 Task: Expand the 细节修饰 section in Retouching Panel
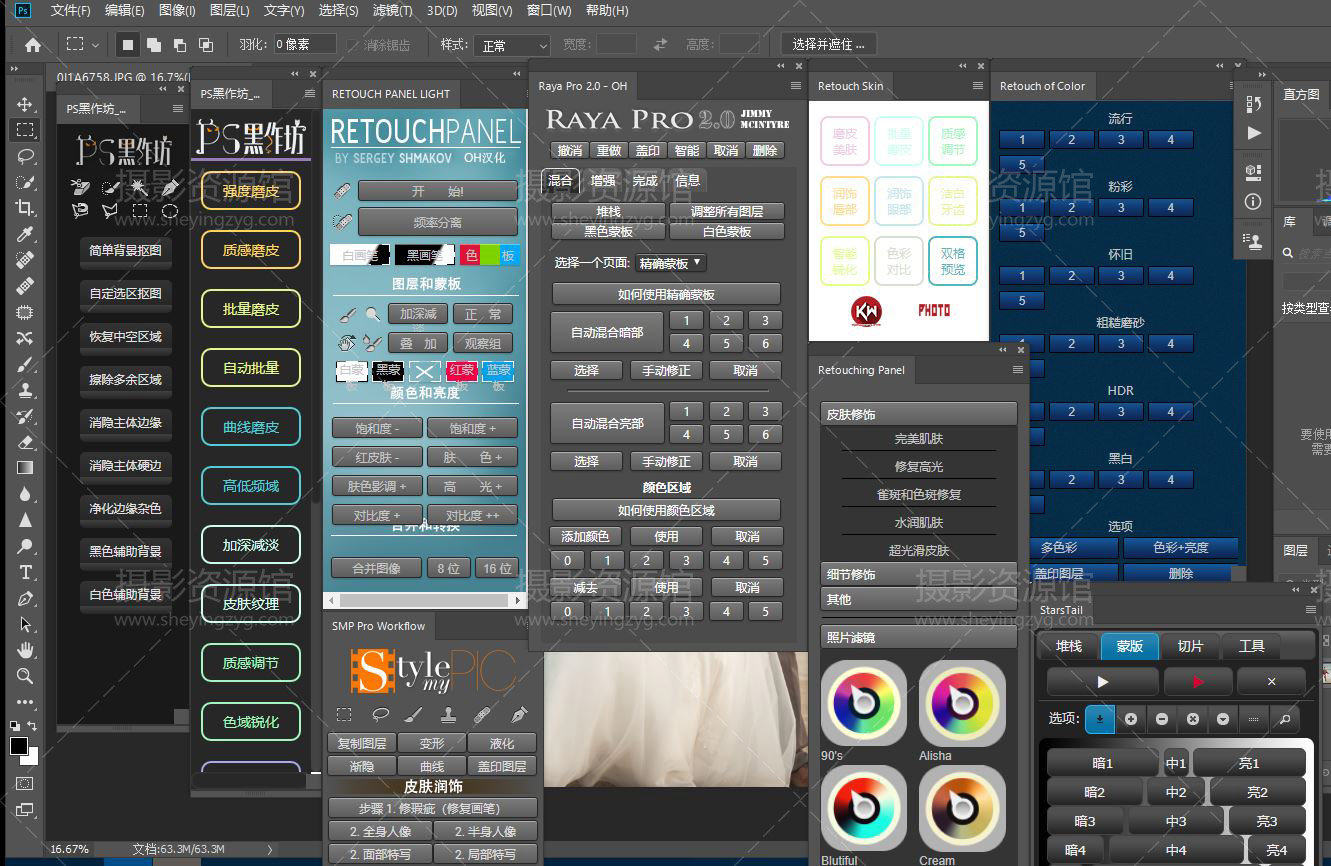click(x=918, y=574)
